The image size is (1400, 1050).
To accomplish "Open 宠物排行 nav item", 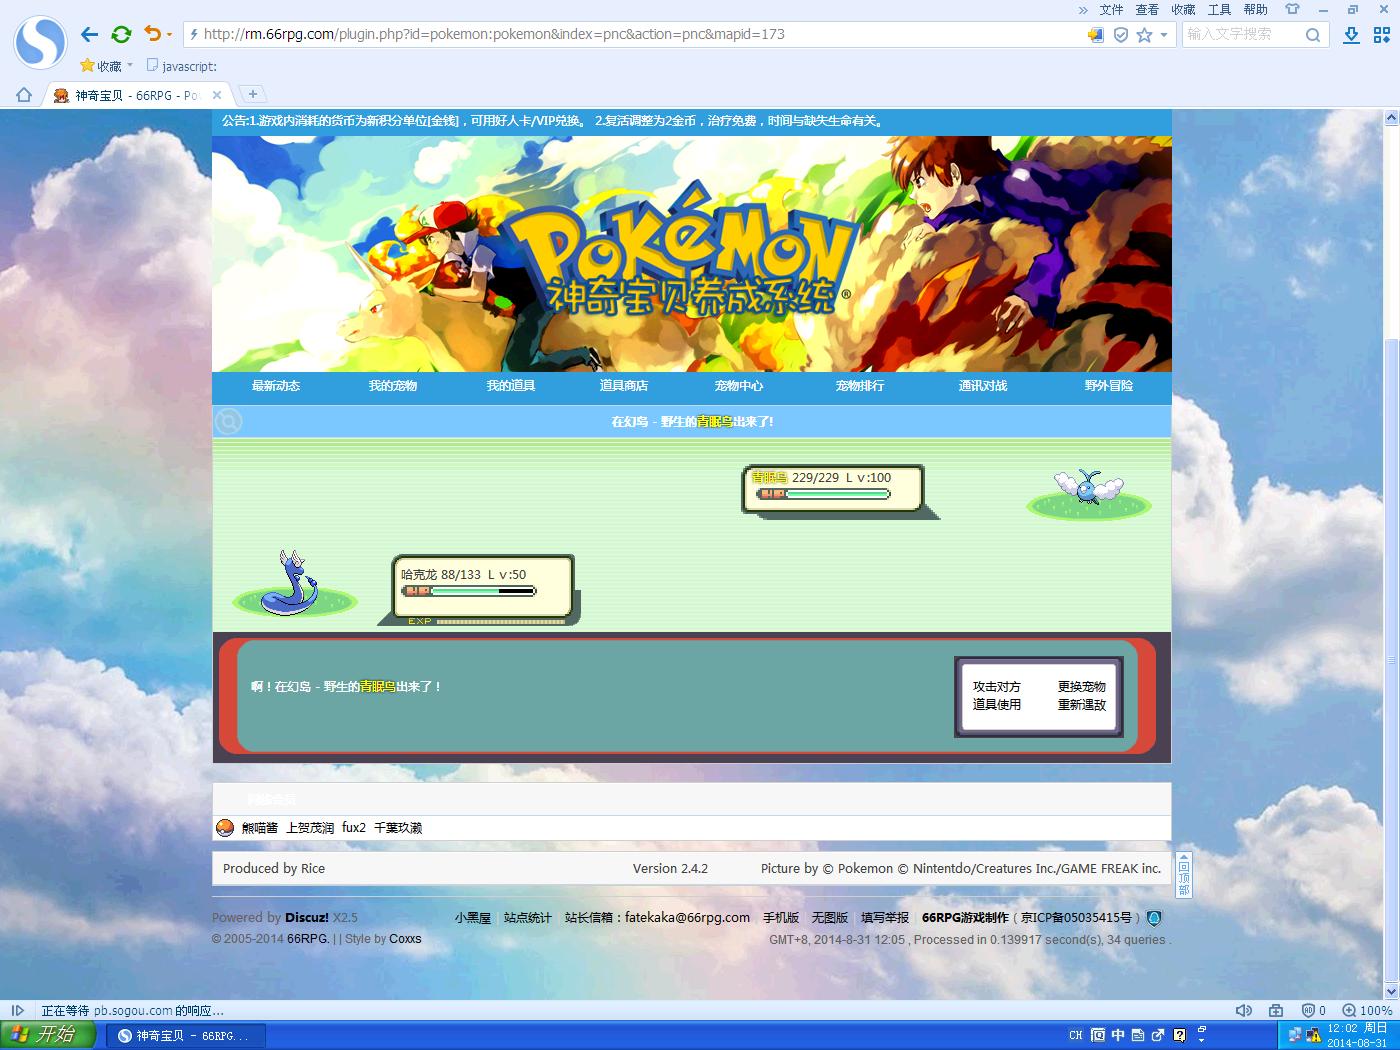I will tap(860, 386).
